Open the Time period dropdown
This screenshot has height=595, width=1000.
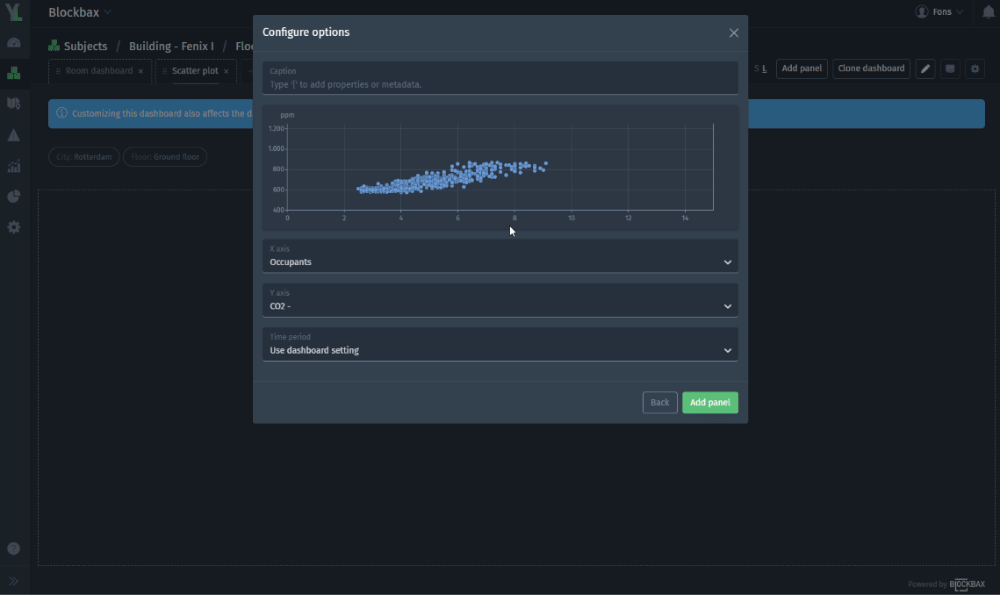(x=500, y=345)
